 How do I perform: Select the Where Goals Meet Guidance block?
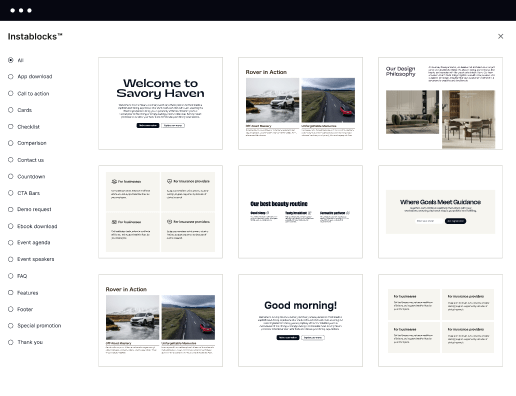click(440, 212)
